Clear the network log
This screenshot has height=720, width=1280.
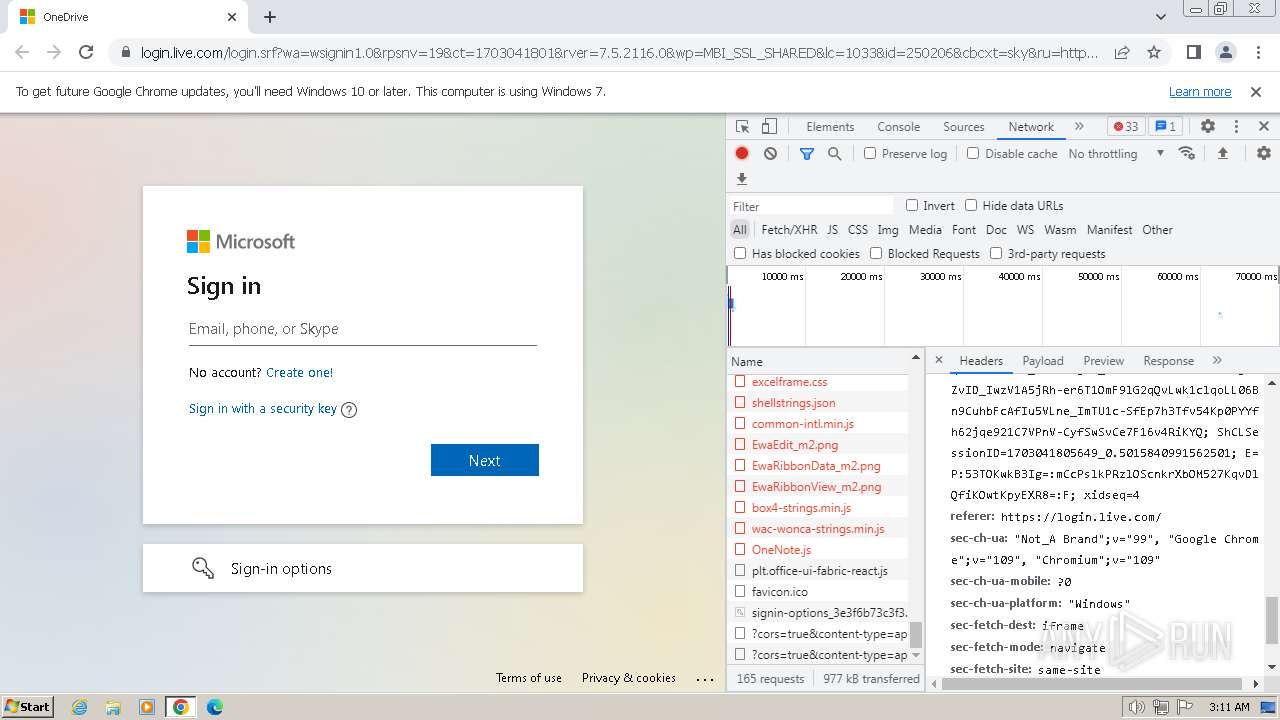click(770, 153)
